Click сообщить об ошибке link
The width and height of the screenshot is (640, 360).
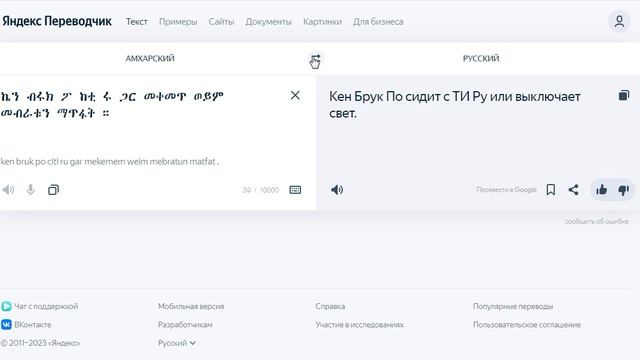596,221
